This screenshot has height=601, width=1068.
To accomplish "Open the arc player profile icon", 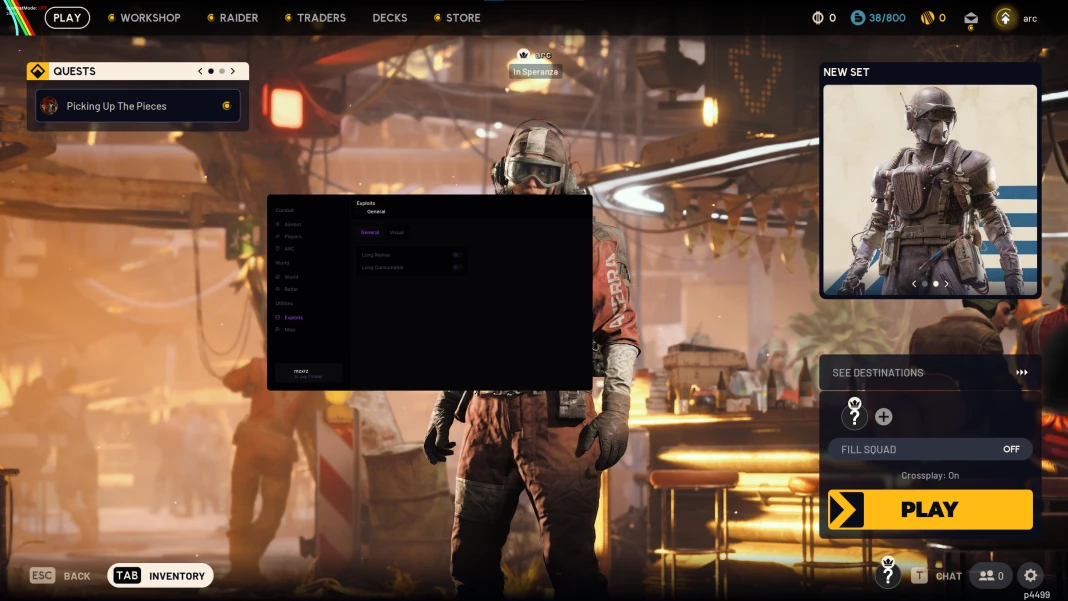I will [x=1005, y=18].
